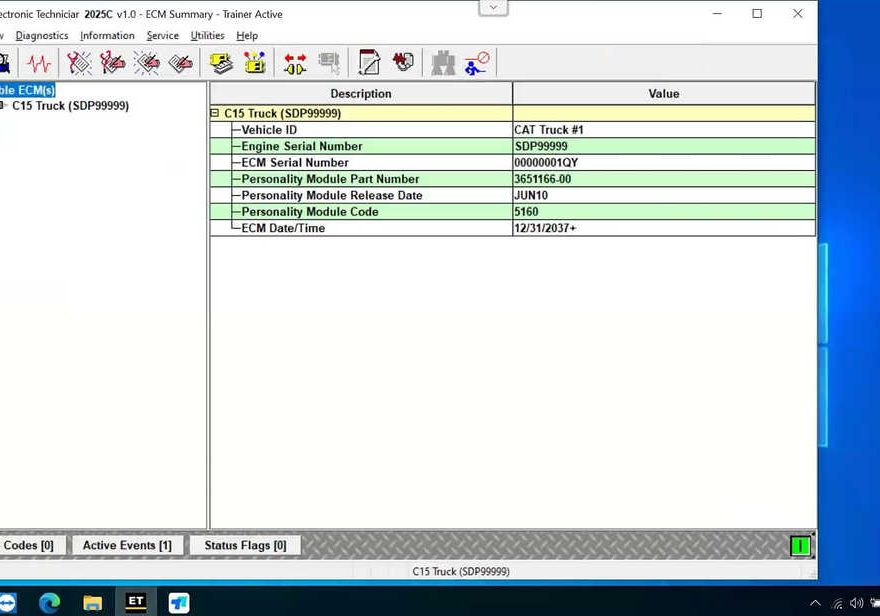
Task: Open the Diagnostics menu
Action: click(x=42, y=36)
